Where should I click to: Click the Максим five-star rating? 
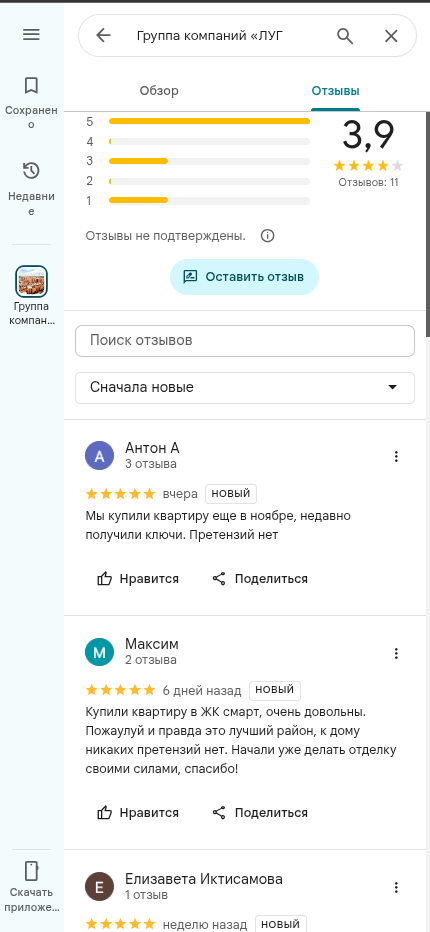[121, 690]
